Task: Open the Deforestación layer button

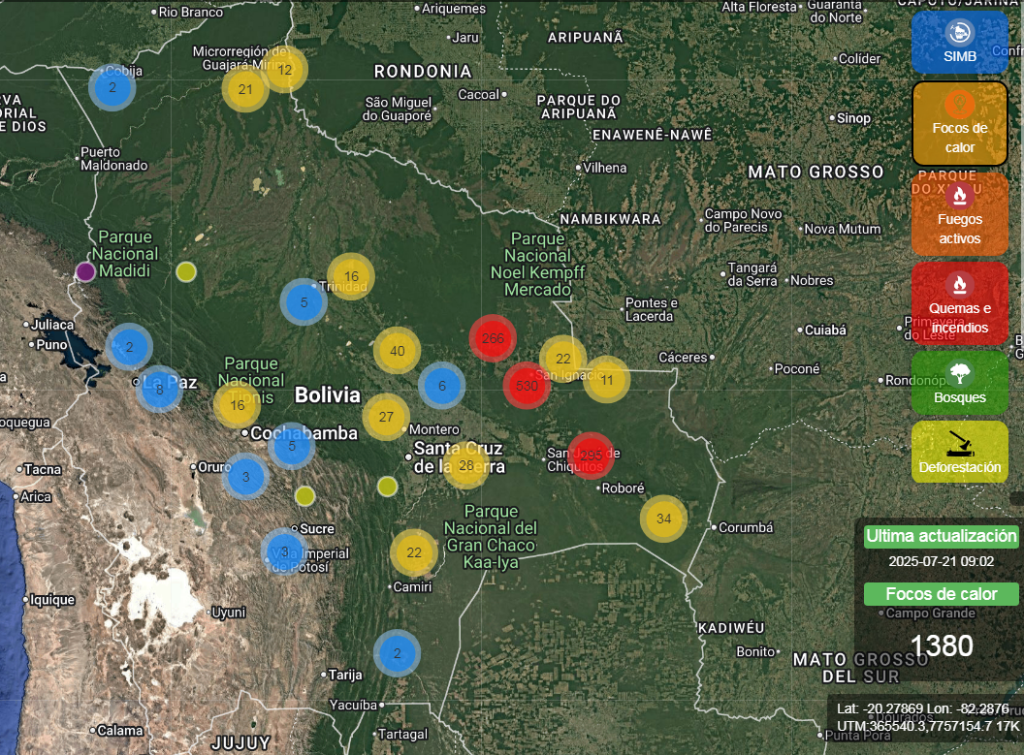Action: [x=959, y=452]
